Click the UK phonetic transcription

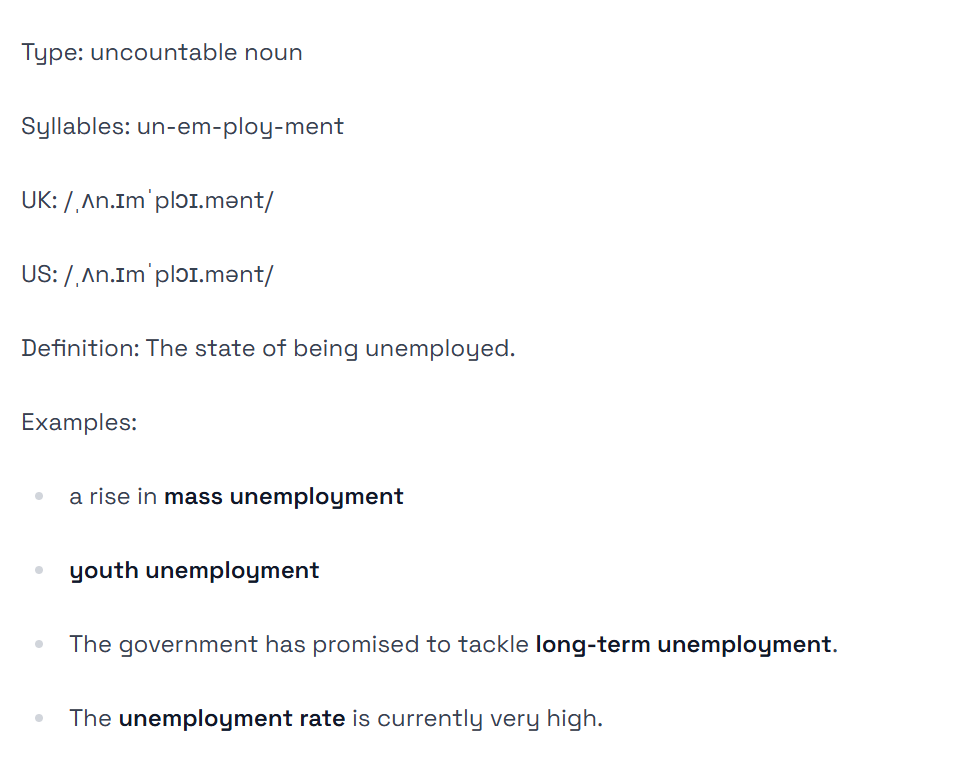[x=168, y=201]
